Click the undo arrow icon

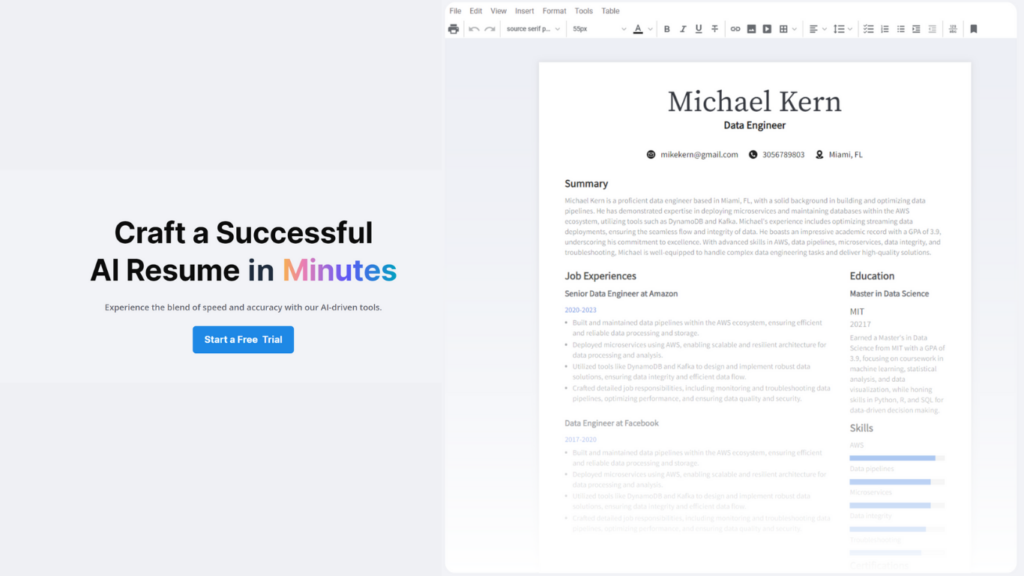[474, 29]
